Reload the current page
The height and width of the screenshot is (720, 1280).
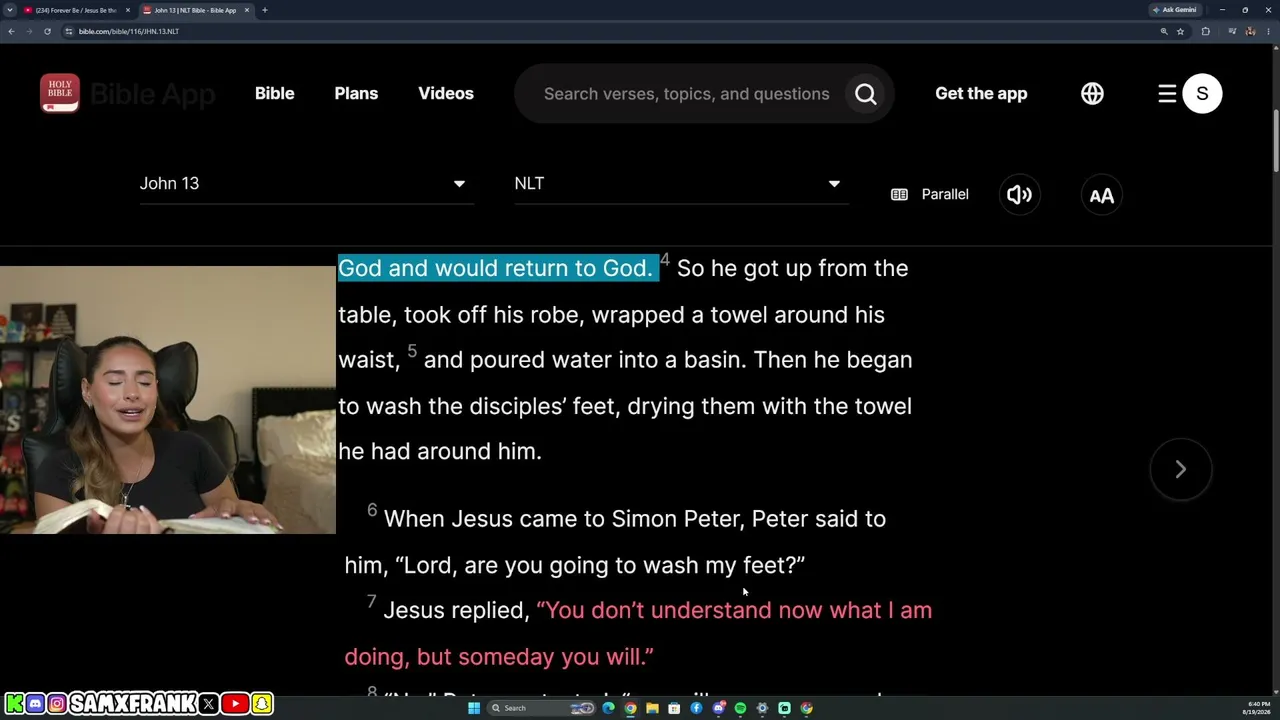pyautogui.click(x=47, y=31)
